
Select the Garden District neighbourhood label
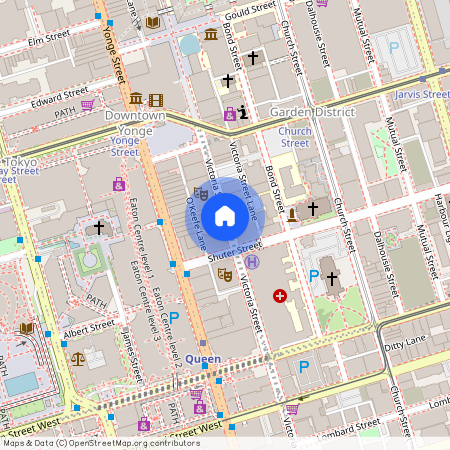coord(312,112)
